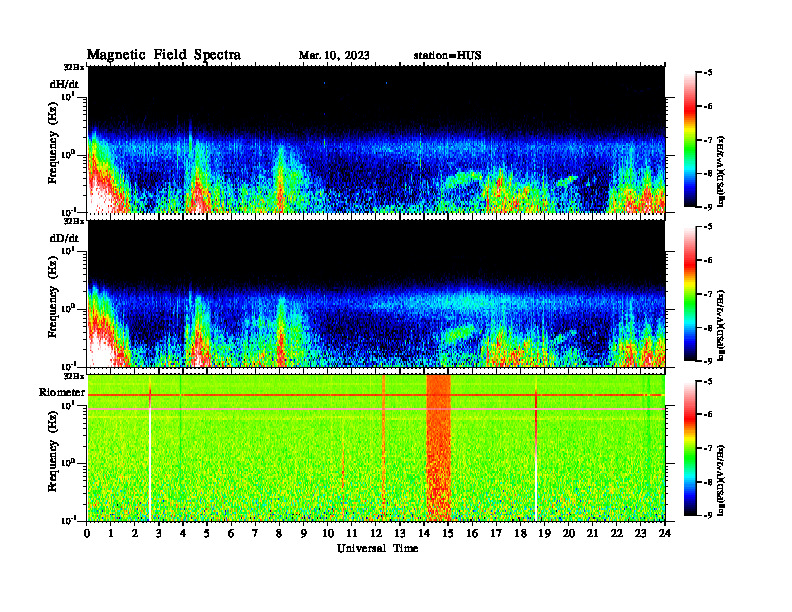Click the broad red band at 14–15 UT in Riometer panel
The height and width of the screenshot is (612, 792).
tap(438, 448)
